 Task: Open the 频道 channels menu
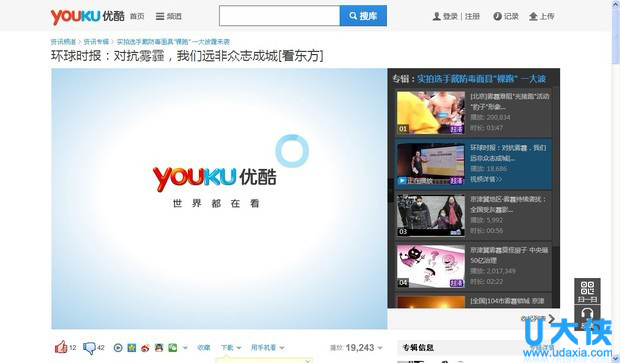169,17
